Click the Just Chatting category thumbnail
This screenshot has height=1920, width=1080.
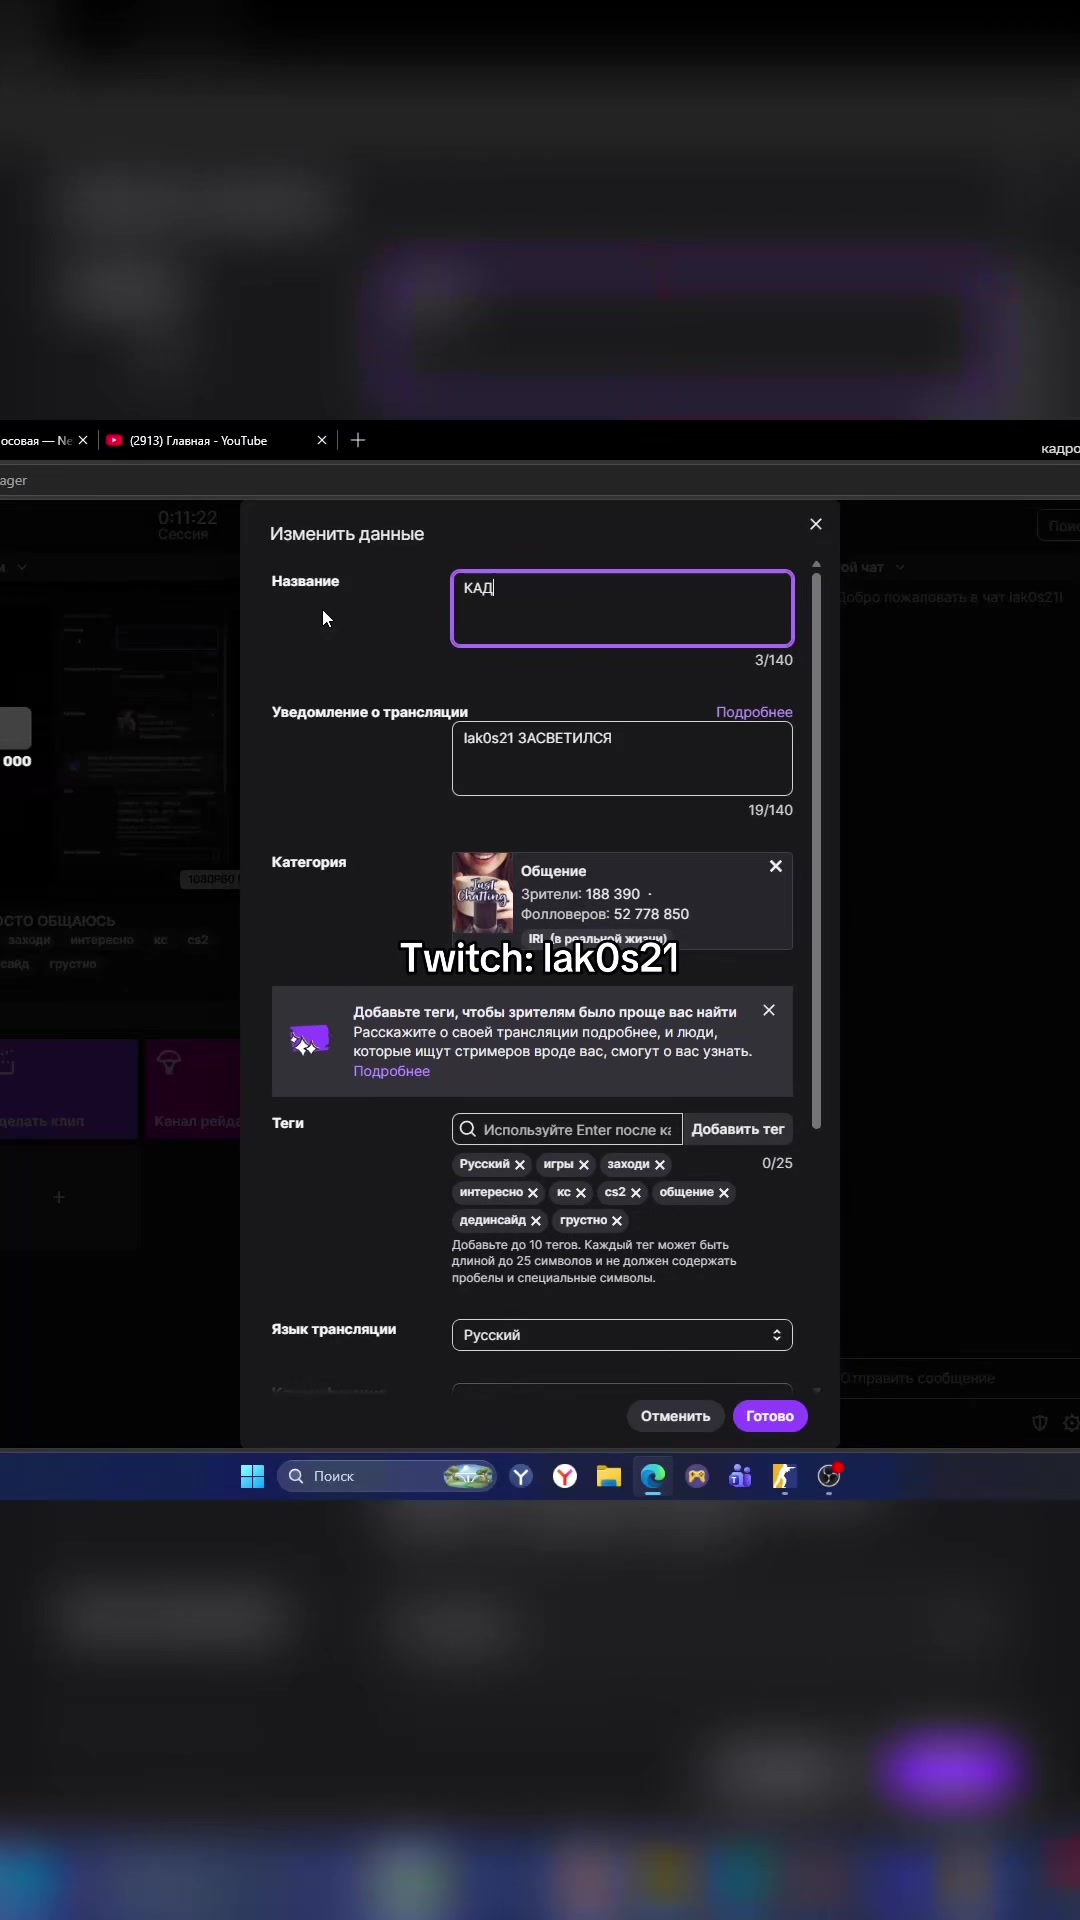coord(483,893)
